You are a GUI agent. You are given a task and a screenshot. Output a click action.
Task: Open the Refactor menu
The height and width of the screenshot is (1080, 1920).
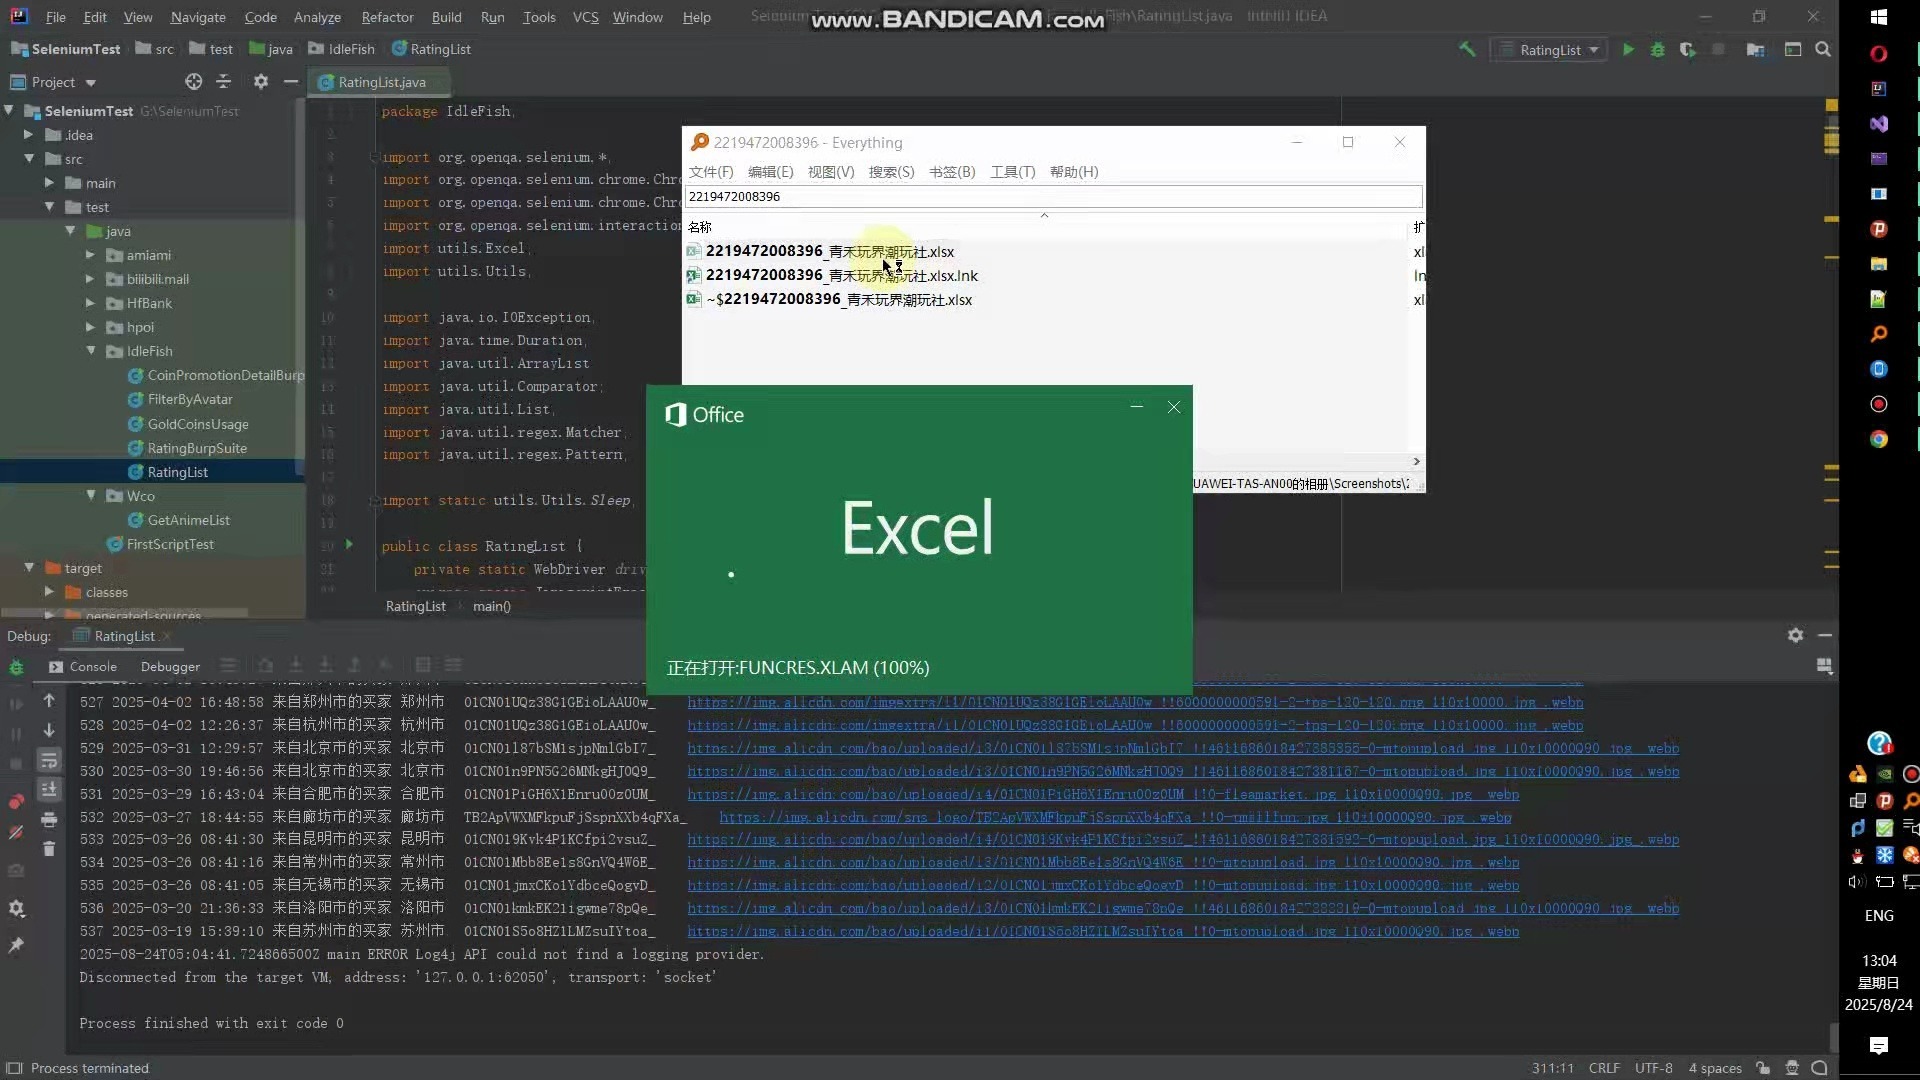387,17
